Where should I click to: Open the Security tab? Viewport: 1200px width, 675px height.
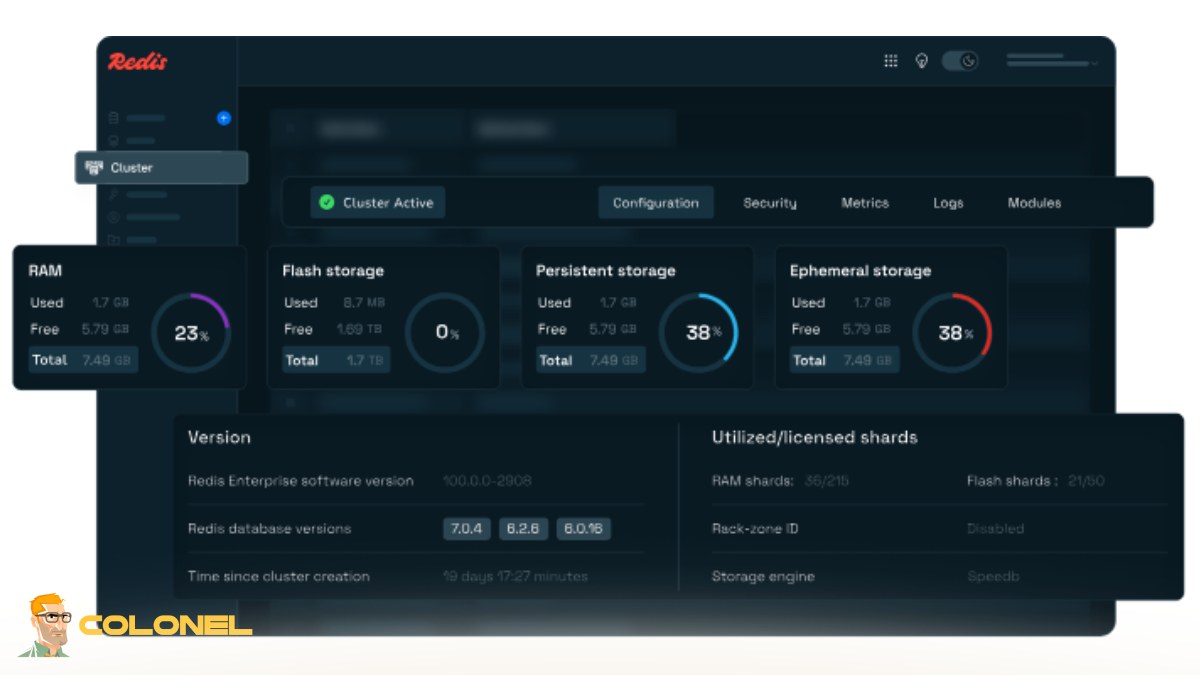tap(770, 202)
